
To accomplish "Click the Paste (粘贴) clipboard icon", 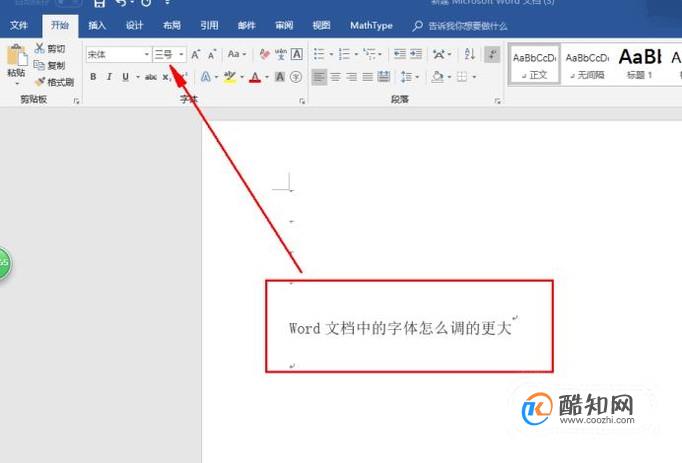I will [x=17, y=57].
